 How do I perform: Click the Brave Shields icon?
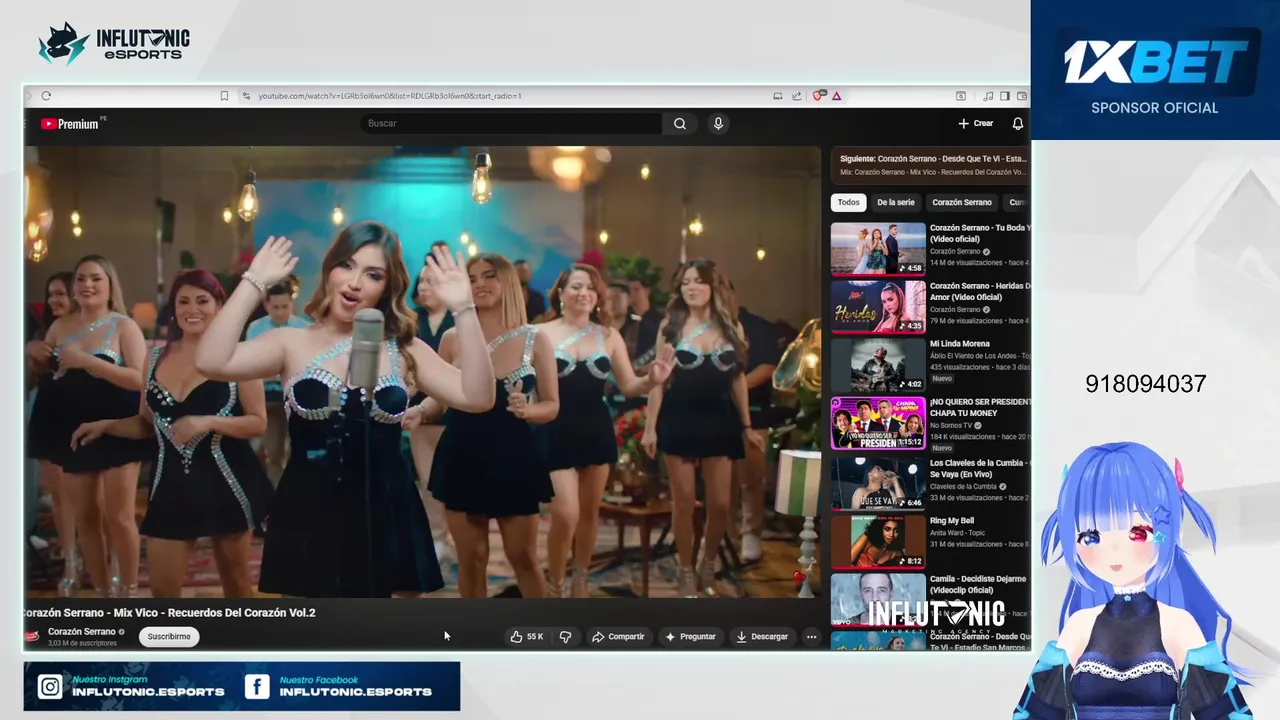pyautogui.click(x=819, y=96)
